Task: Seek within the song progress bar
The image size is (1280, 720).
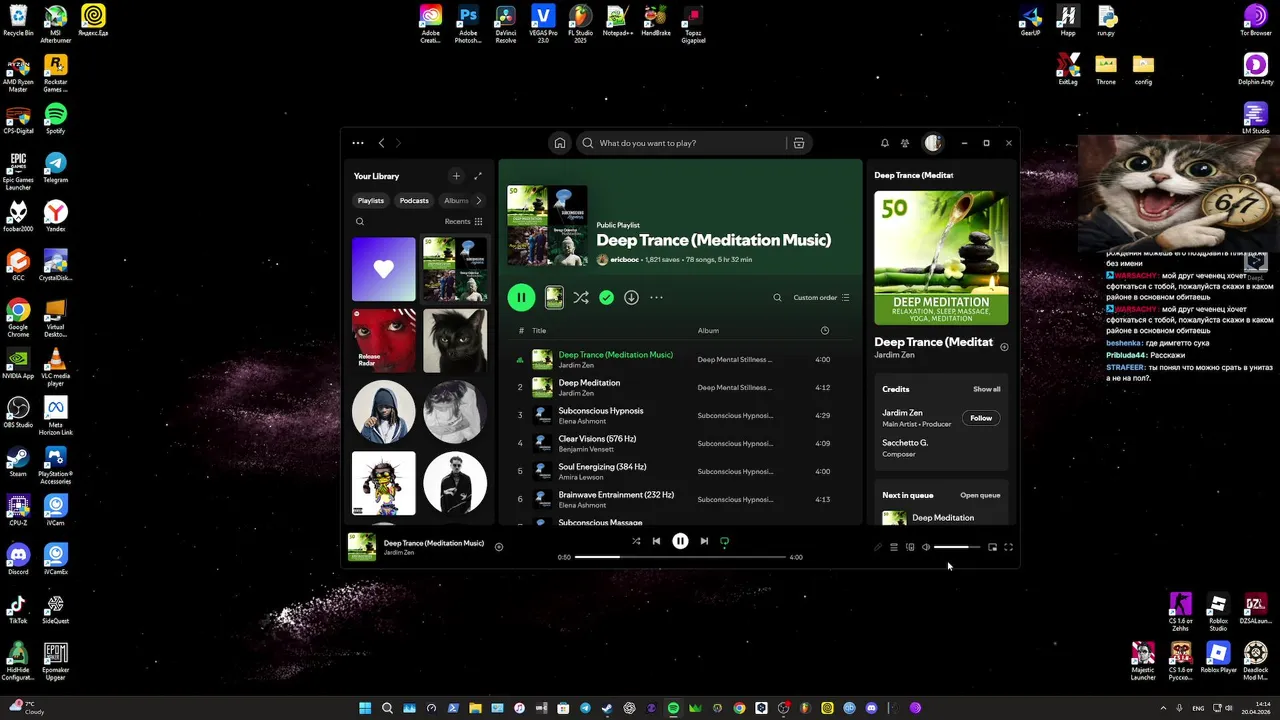Action: (680, 557)
